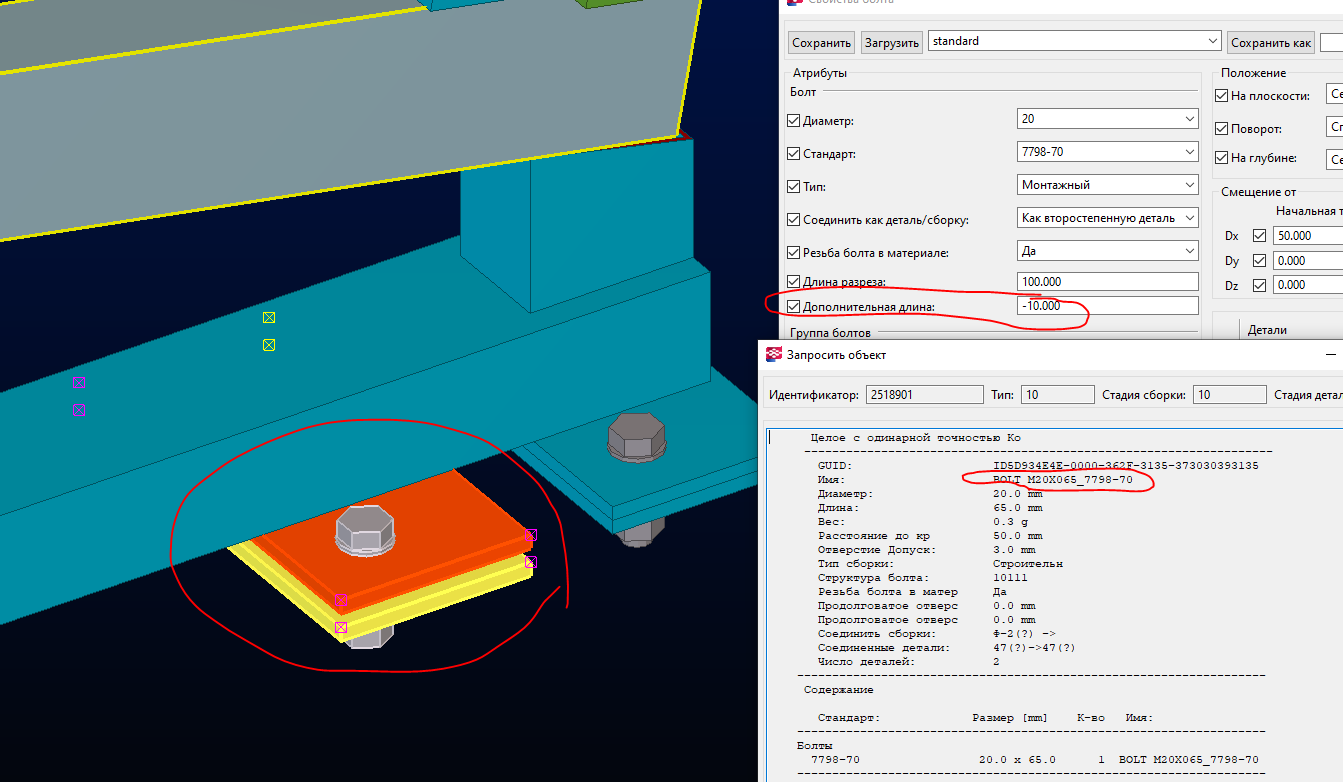Click the Длина разреза input field
1343x782 pixels.
[x=1107, y=282]
